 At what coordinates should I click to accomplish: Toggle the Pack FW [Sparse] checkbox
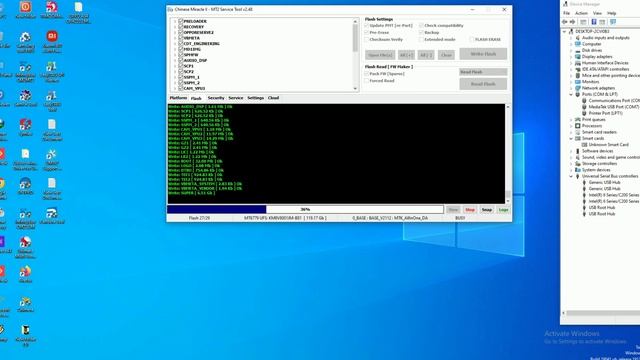pos(367,73)
